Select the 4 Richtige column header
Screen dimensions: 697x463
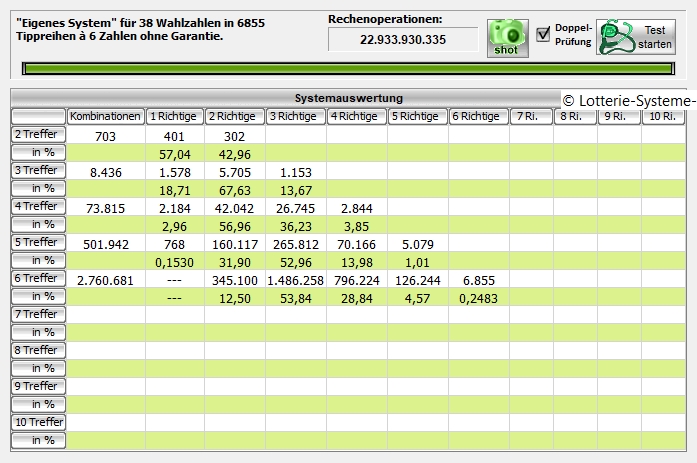pyautogui.click(x=357, y=116)
